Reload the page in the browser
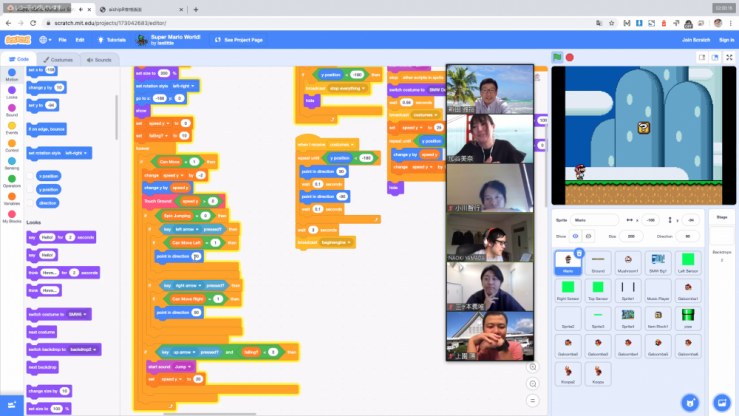The width and height of the screenshot is (739, 416). (x=33, y=23)
